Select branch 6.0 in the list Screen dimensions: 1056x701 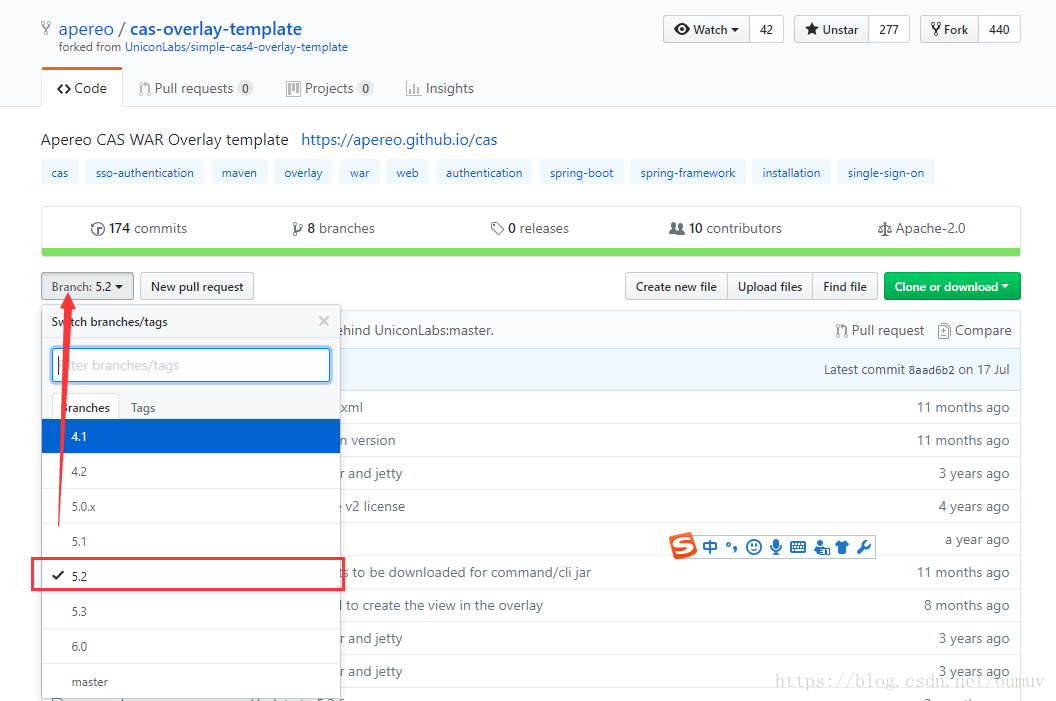(x=191, y=646)
